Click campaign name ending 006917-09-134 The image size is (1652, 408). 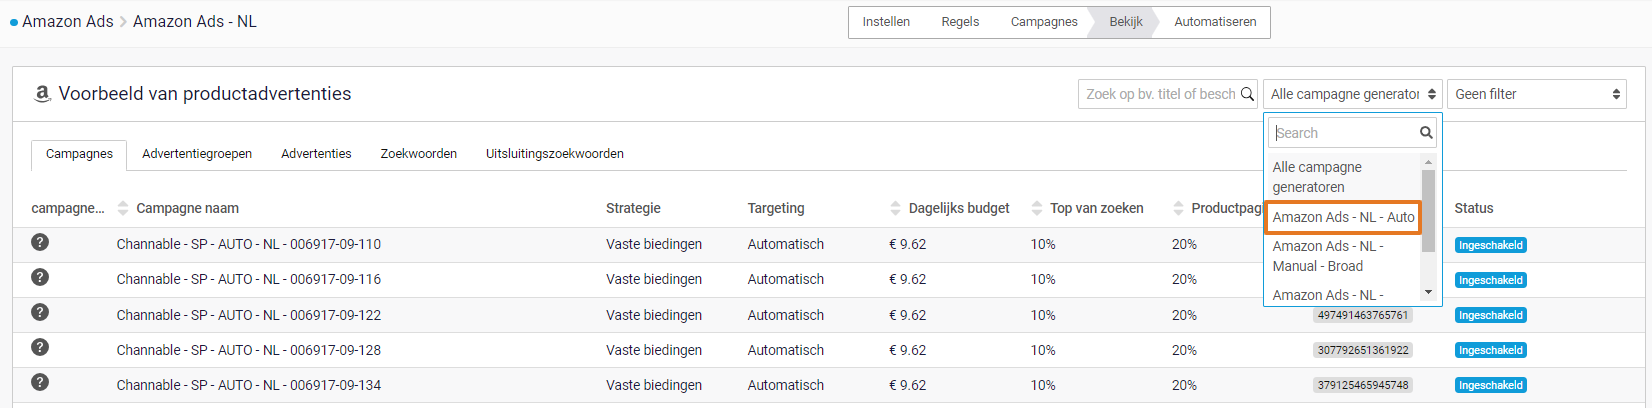(x=248, y=385)
